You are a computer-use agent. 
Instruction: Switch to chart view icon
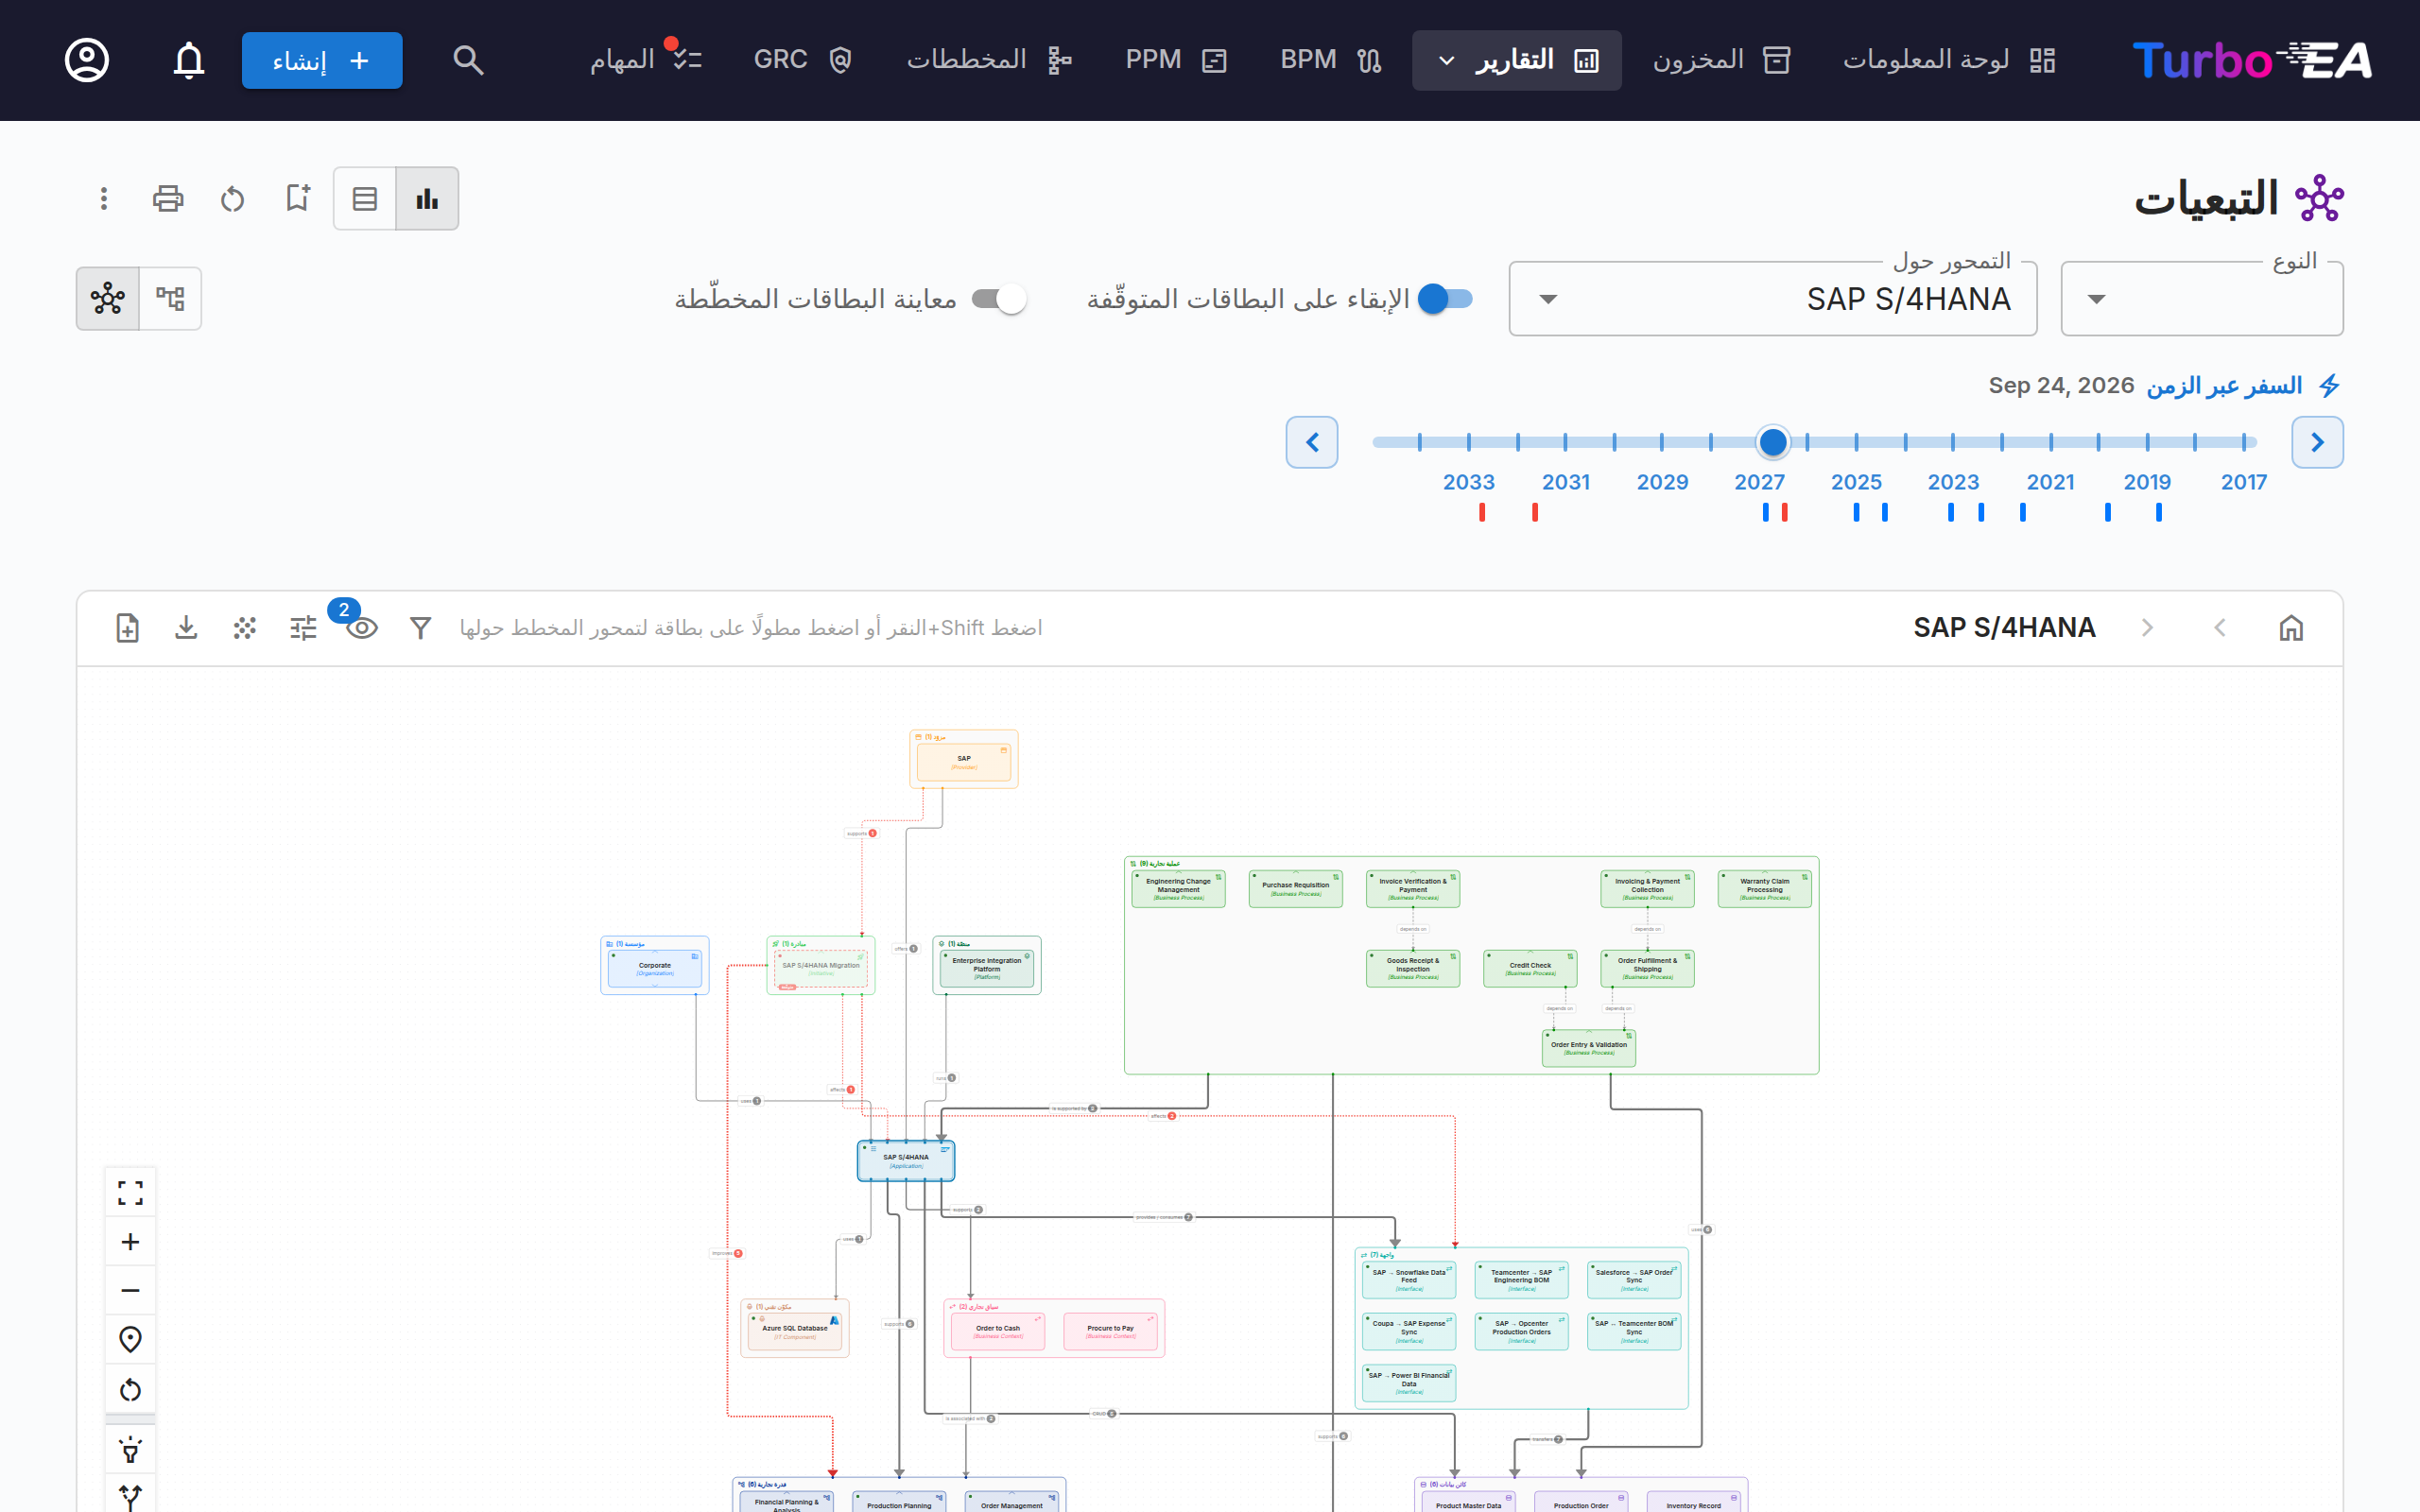[x=427, y=198]
